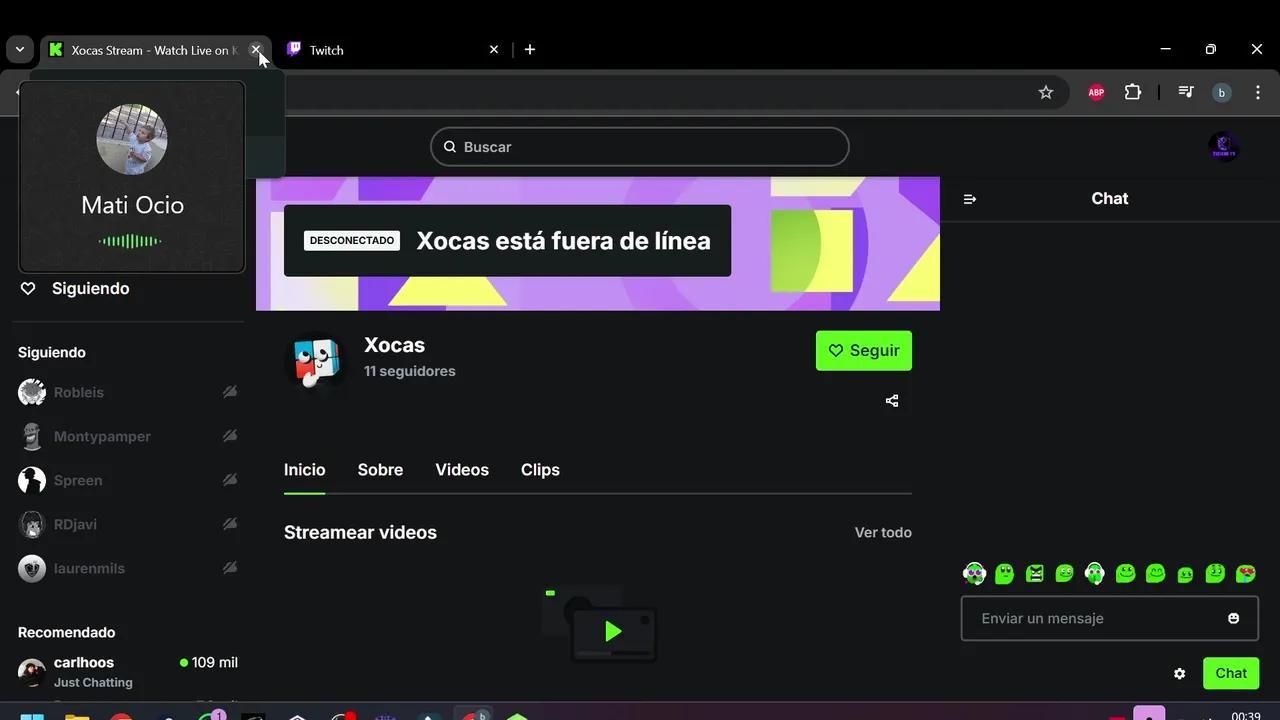Screen dimensions: 1280x720
Task: Switch to the Sobre tab
Action: [380, 470]
